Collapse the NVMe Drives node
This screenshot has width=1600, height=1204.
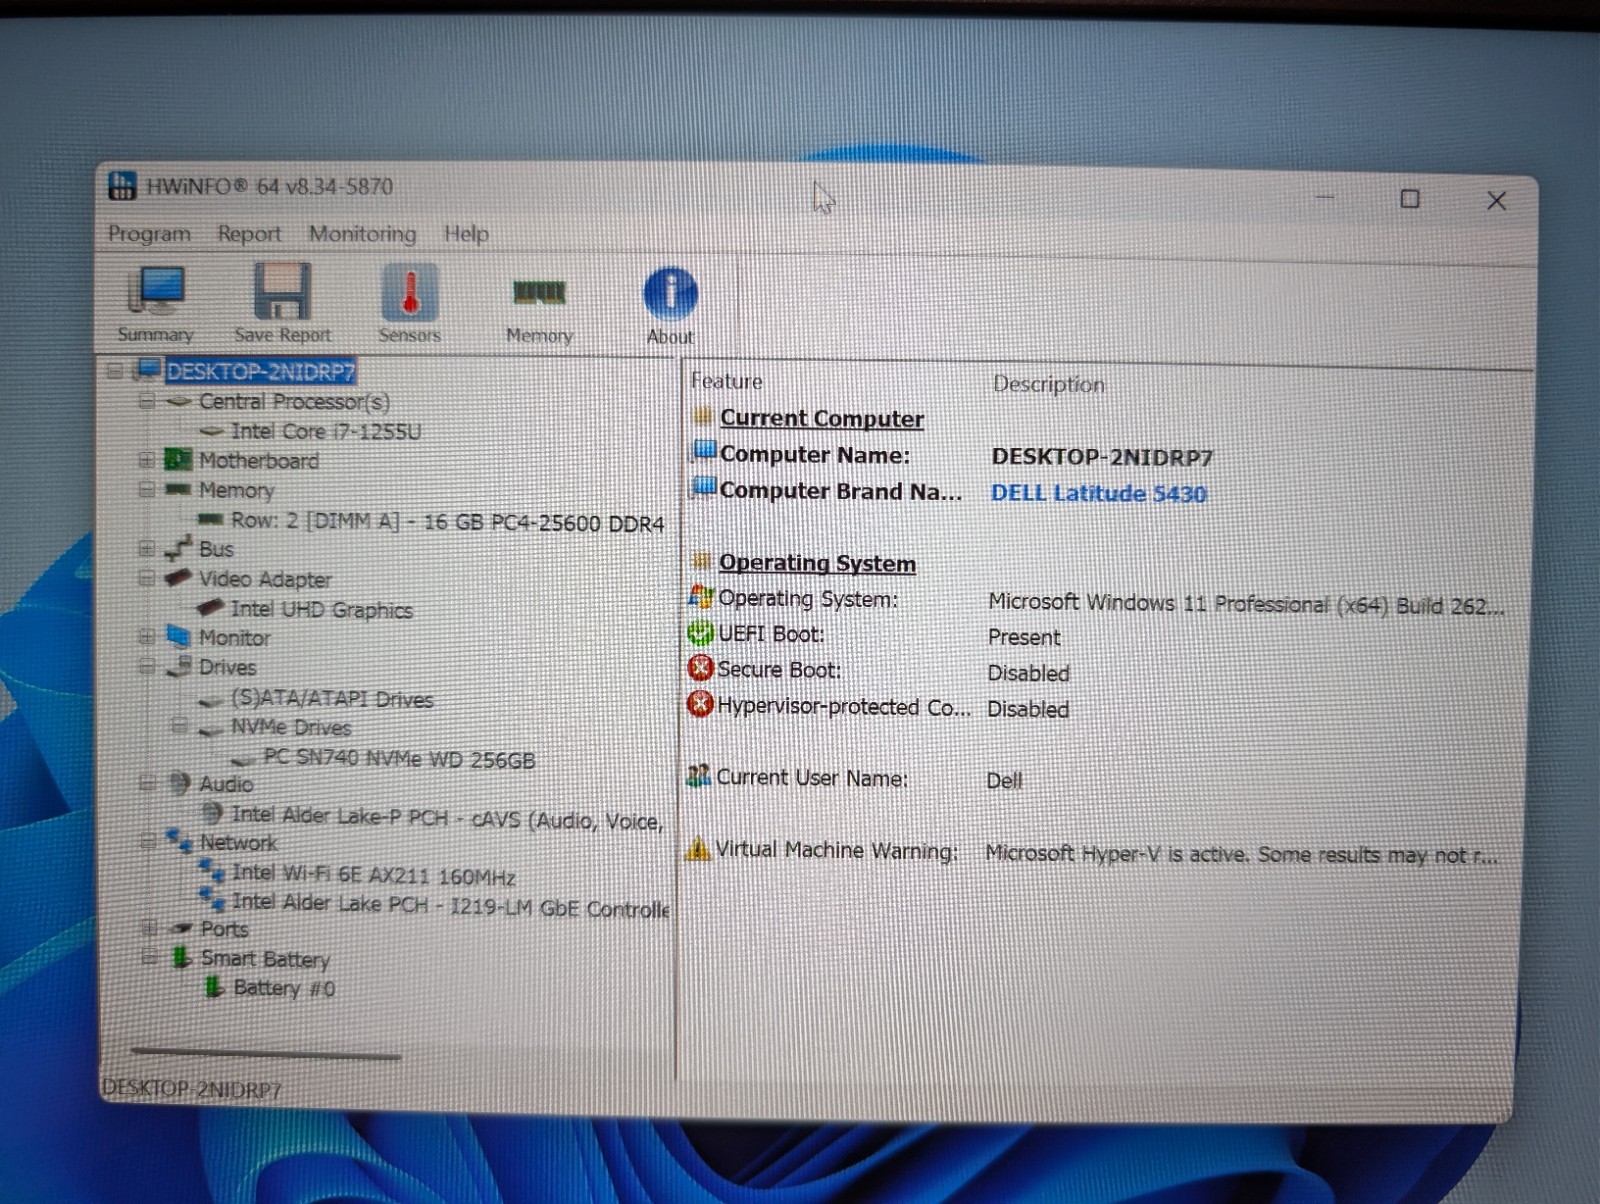pyautogui.click(x=179, y=726)
